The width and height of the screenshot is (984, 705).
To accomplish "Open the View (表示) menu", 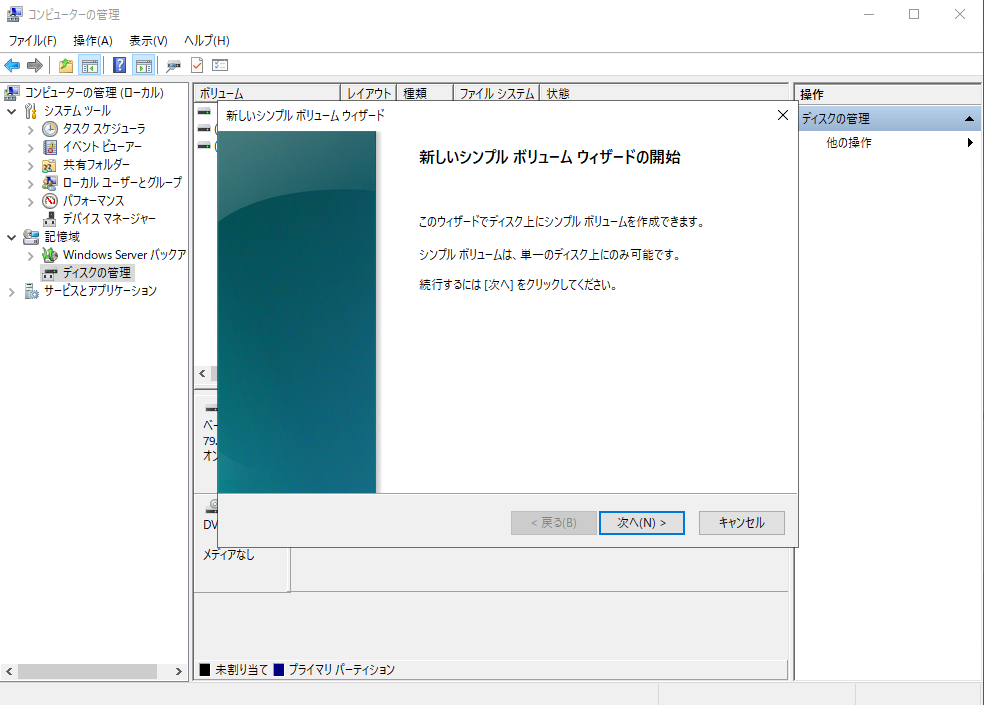I will tap(148, 40).
